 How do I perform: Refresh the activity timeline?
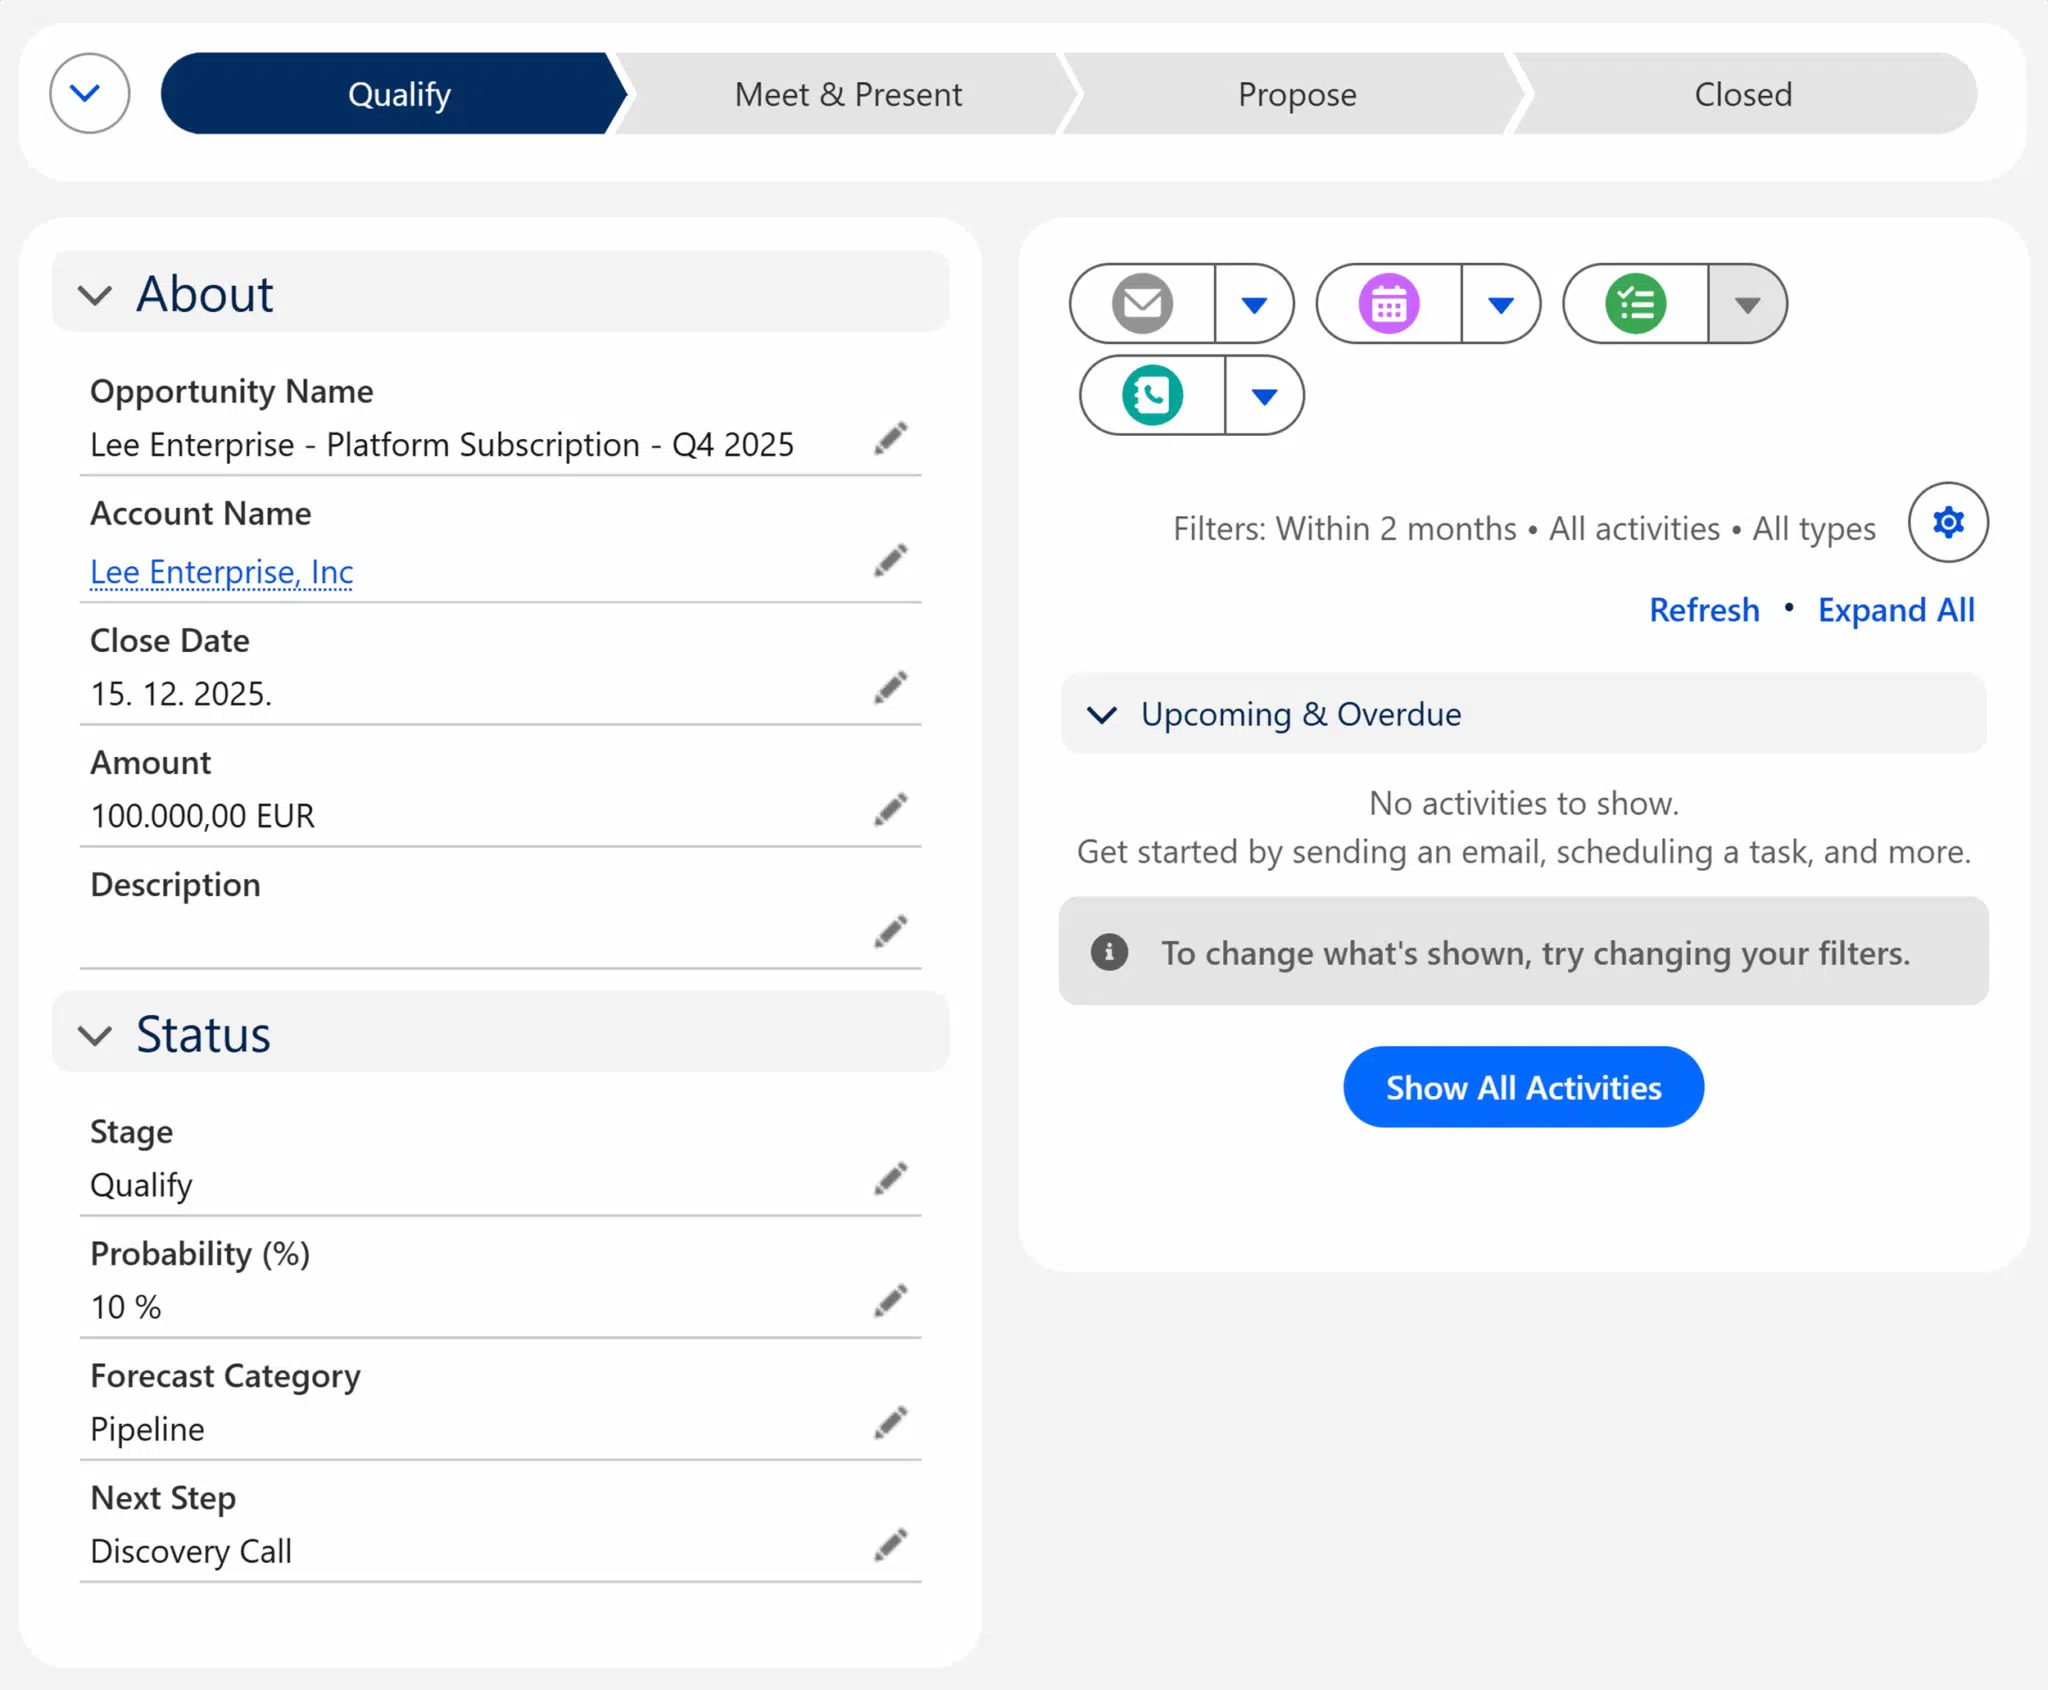(1704, 609)
